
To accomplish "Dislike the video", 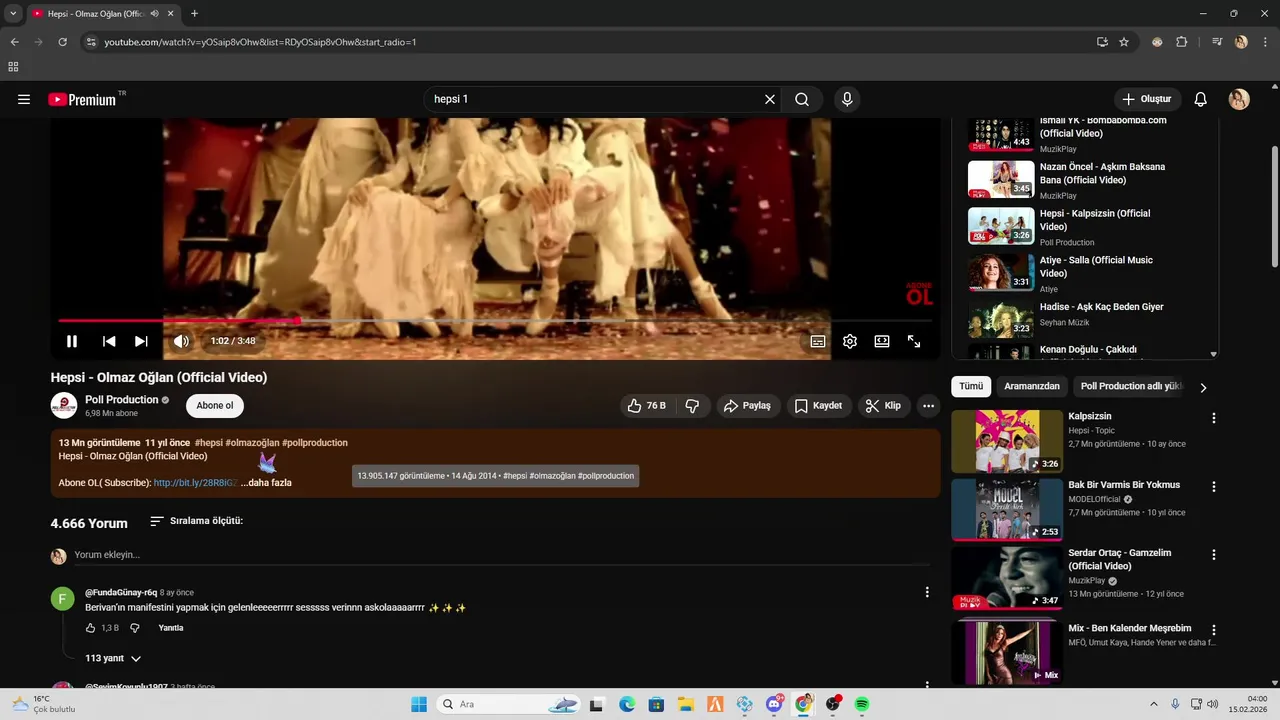I will (x=692, y=406).
